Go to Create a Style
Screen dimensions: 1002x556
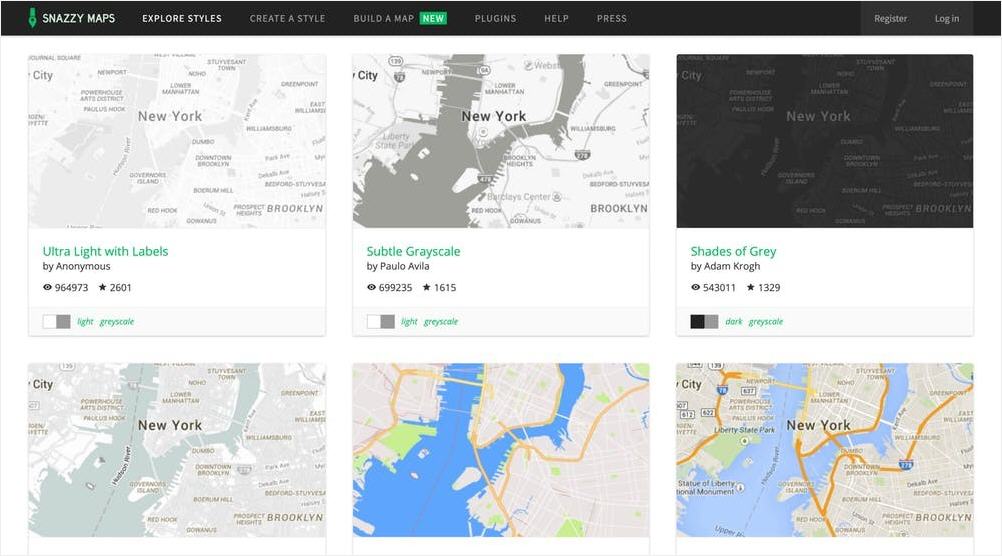(287, 19)
